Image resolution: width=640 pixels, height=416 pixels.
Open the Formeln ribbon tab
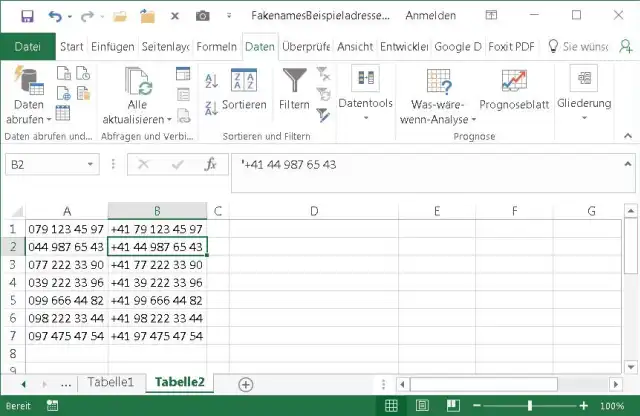(216, 47)
